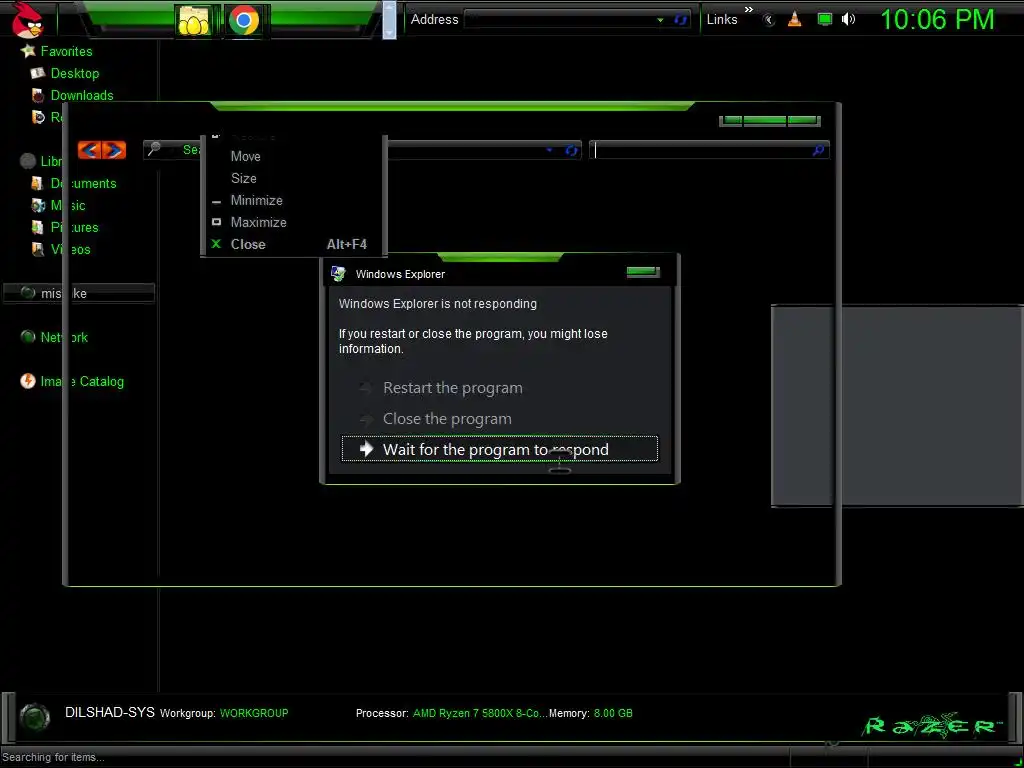Click the Music library icon
Screen dimensions: 1024x768
tap(38, 206)
